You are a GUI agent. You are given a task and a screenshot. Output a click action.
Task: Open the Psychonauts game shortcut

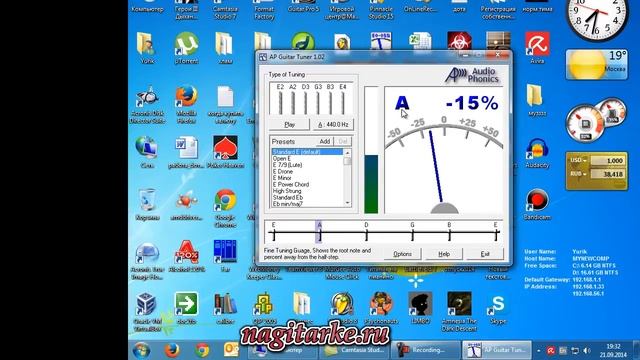pyautogui.click(x=381, y=304)
